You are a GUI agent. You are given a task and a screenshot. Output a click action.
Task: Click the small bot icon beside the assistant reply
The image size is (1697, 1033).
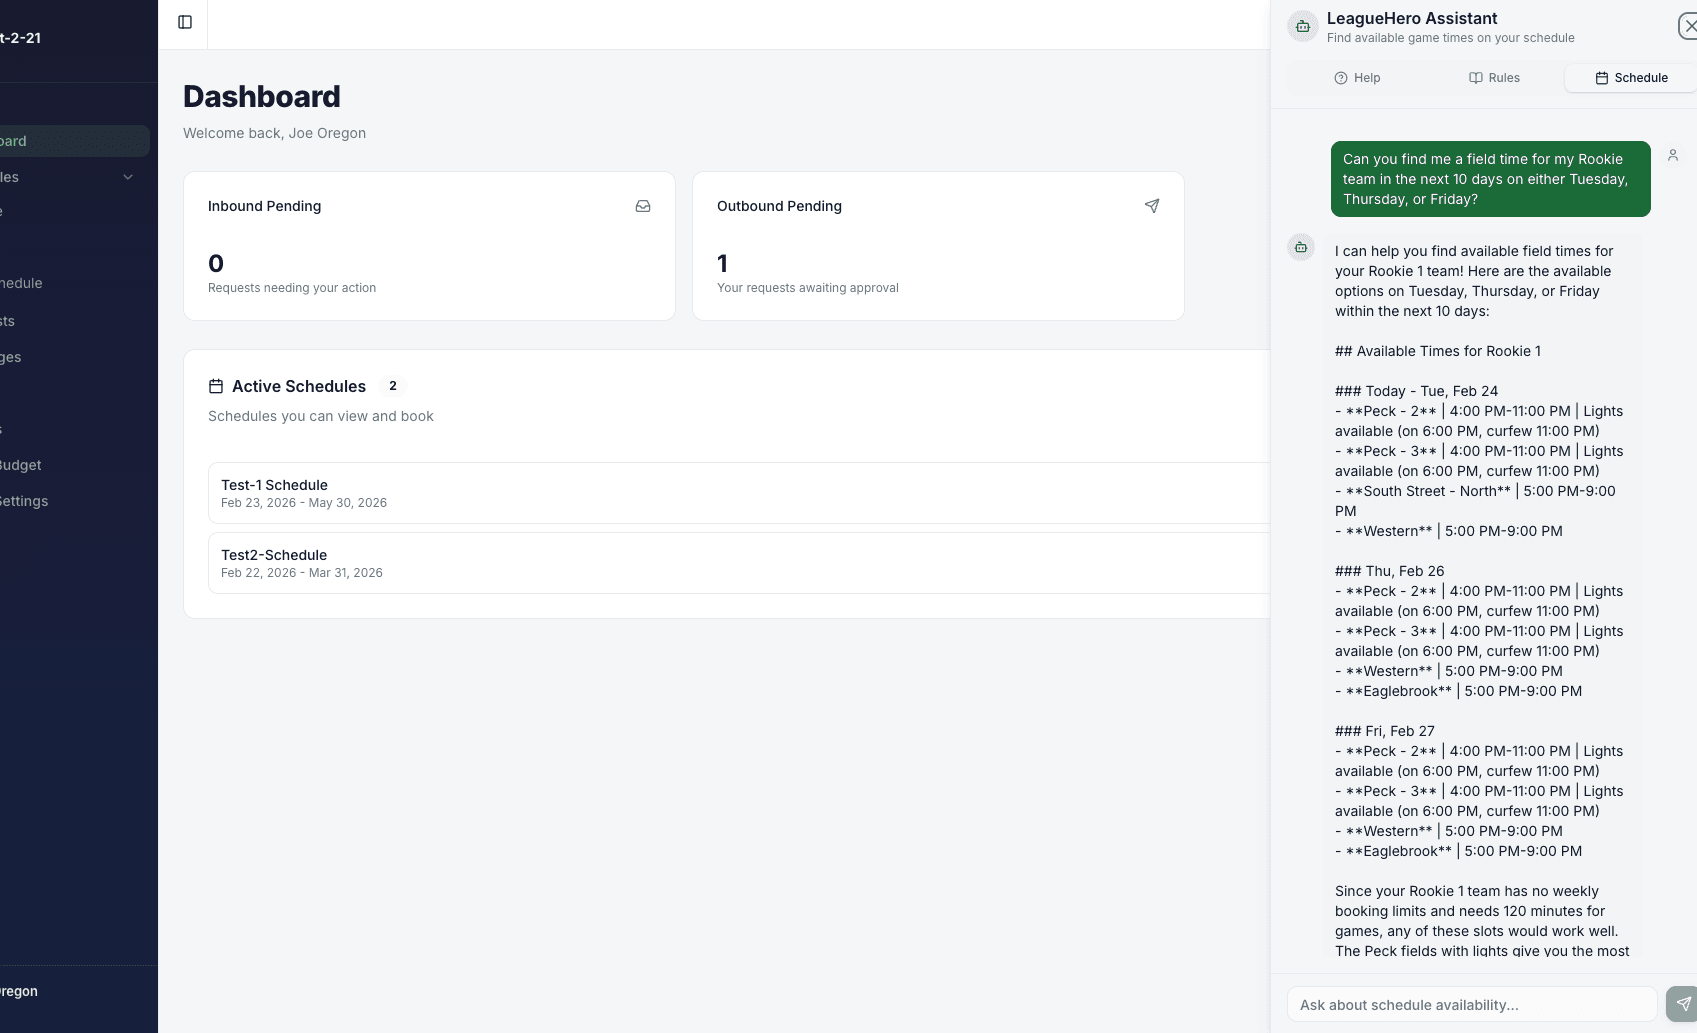tap(1301, 247)
